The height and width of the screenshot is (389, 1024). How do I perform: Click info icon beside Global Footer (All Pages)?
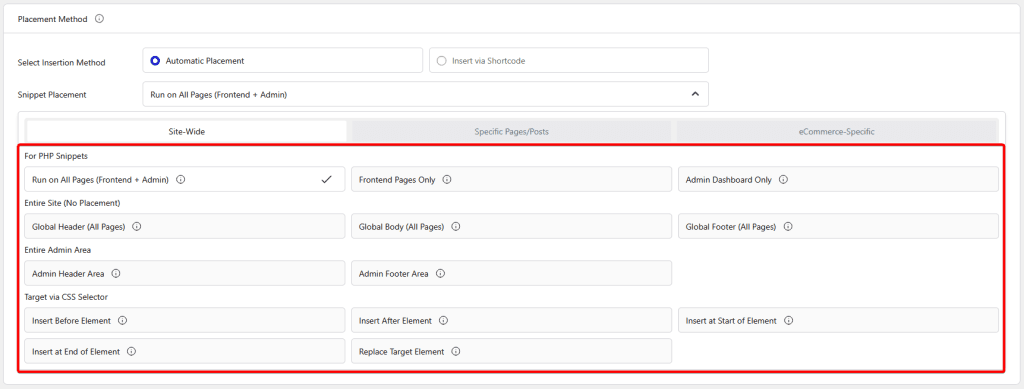click(x=788, y=226)
